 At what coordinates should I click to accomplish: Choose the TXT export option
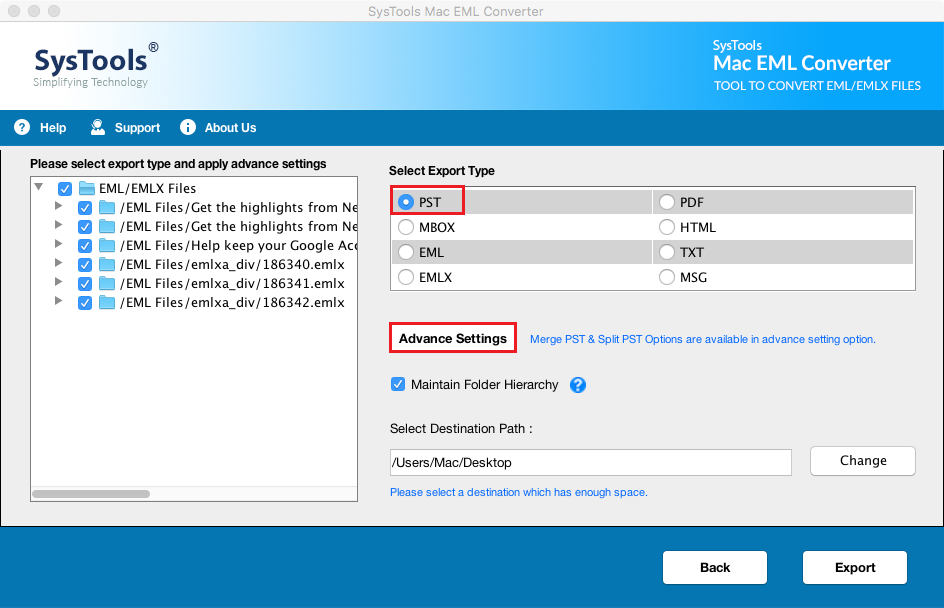click(x=666, y=252)
